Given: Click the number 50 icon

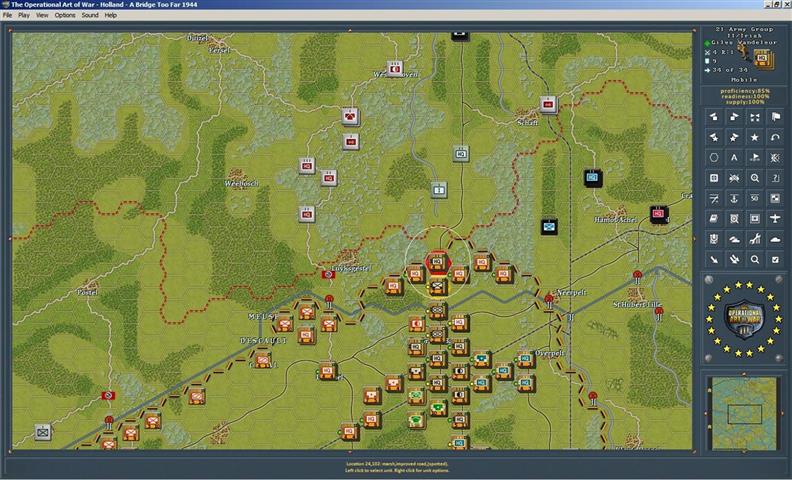Looking at the screenshot, I should [755, 199].
